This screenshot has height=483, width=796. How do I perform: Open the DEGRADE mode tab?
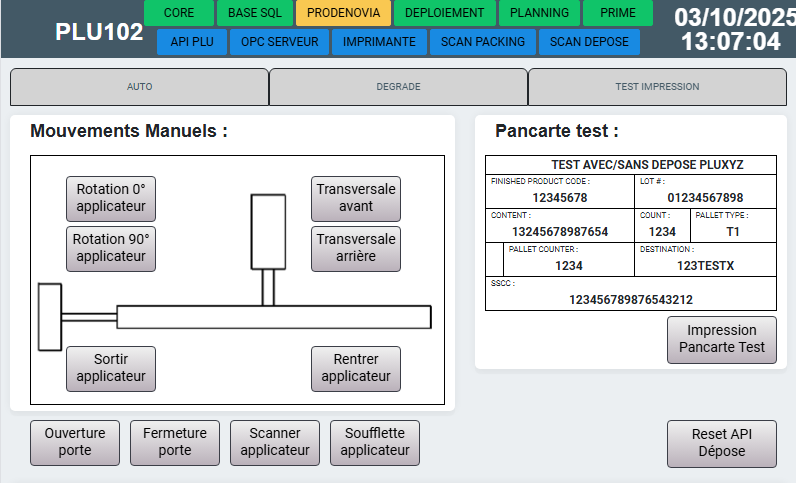tap(398, 87)
